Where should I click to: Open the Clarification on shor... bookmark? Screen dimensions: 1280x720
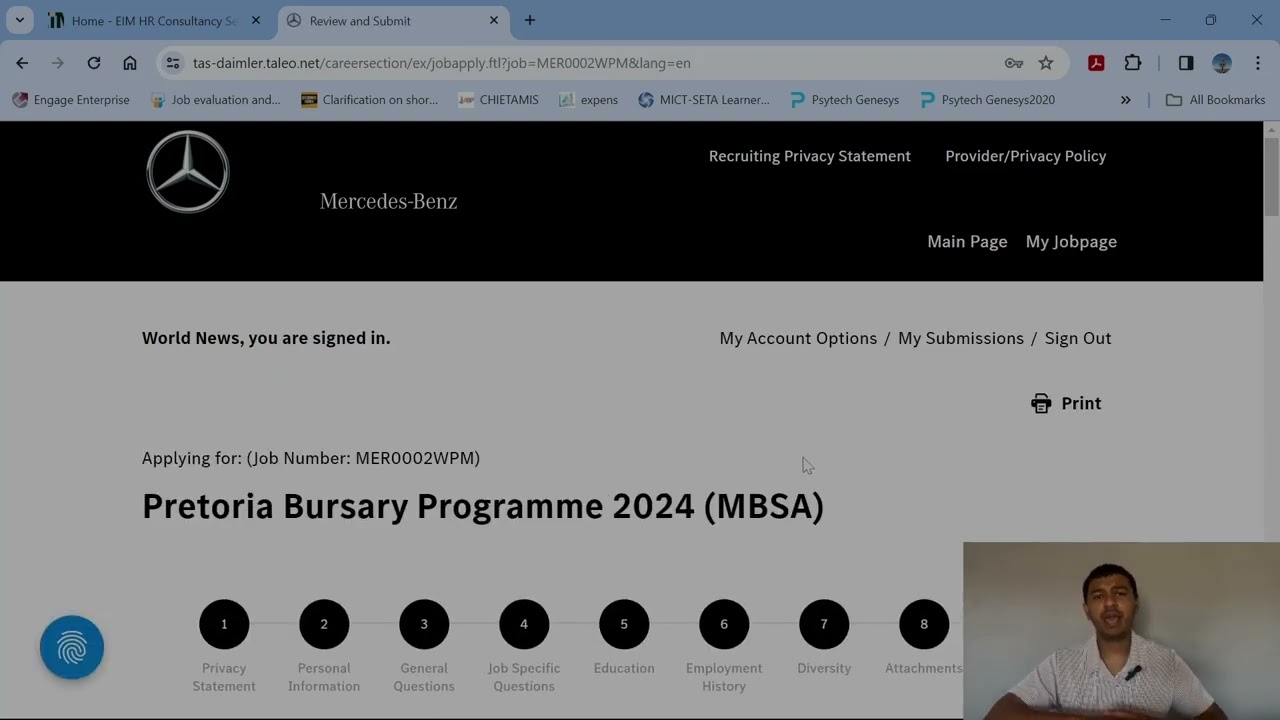(369, 100)
